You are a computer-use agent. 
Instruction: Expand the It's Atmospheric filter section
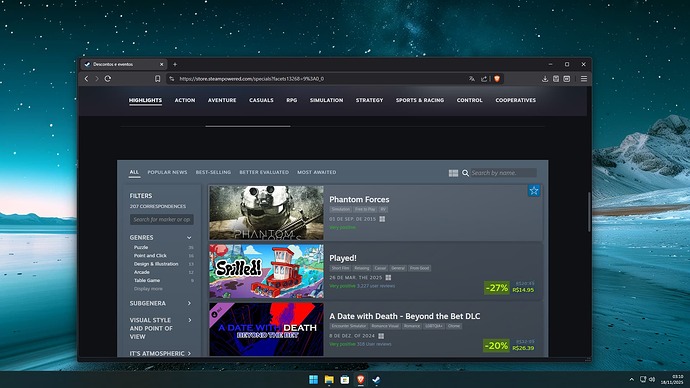click(189, 353)
